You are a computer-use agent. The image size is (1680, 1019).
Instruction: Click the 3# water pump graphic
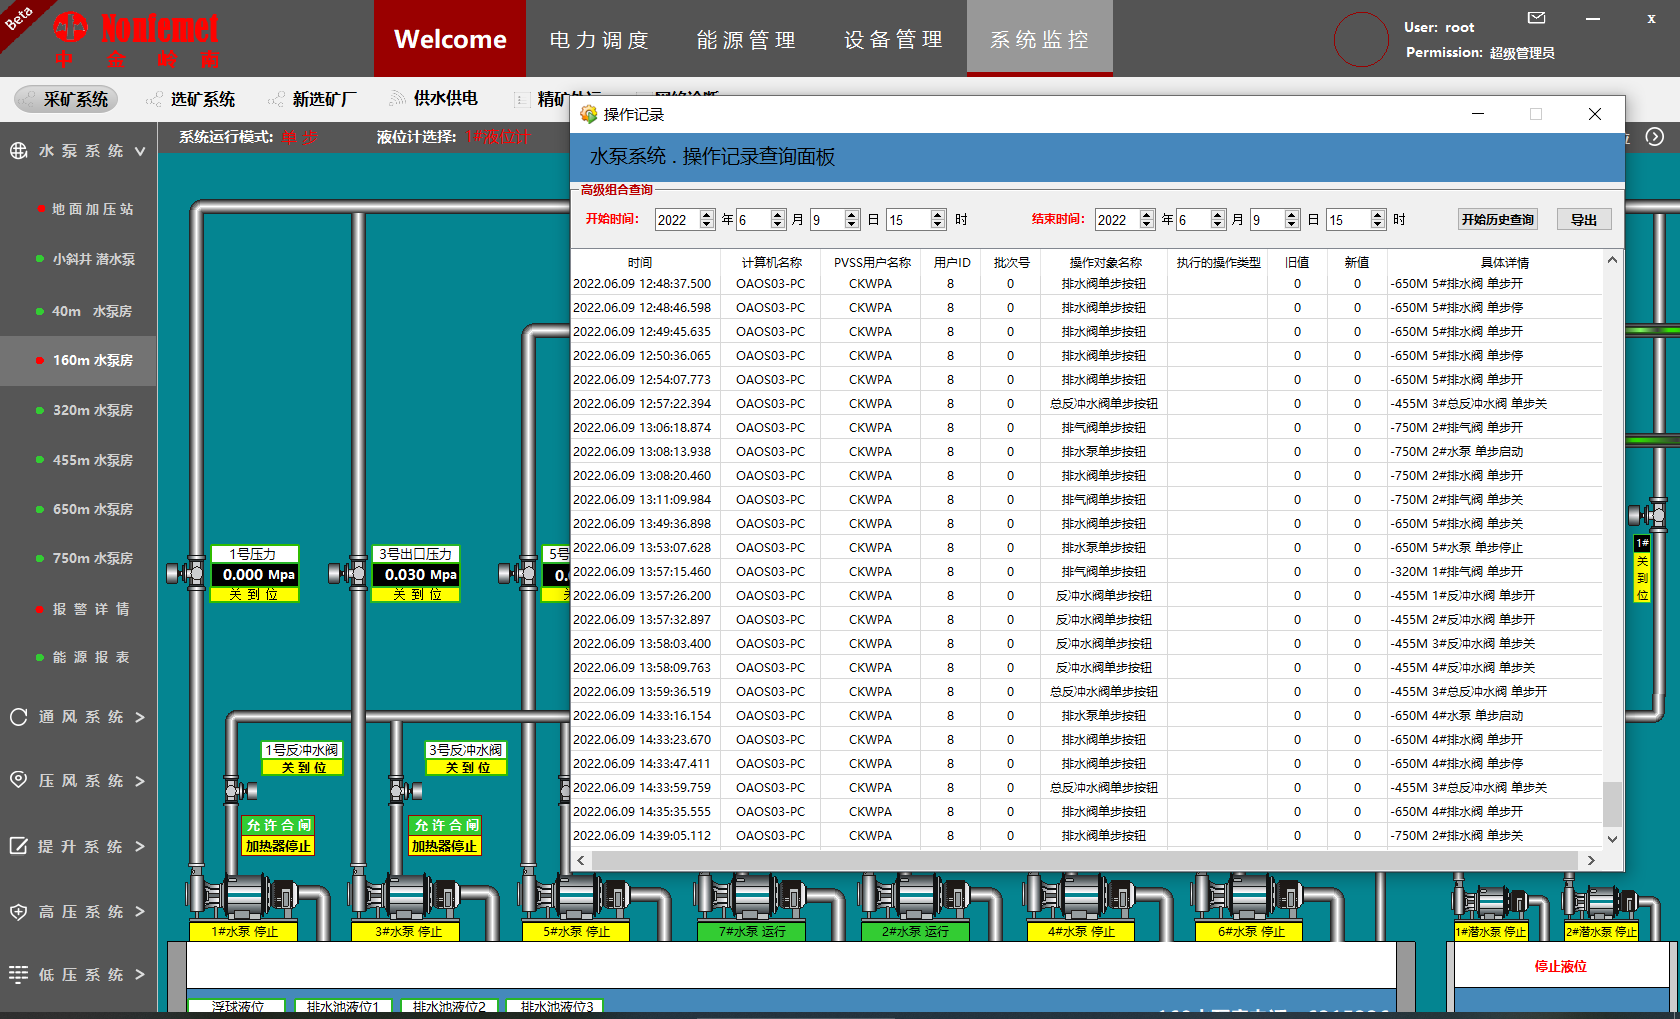[405, 896]
